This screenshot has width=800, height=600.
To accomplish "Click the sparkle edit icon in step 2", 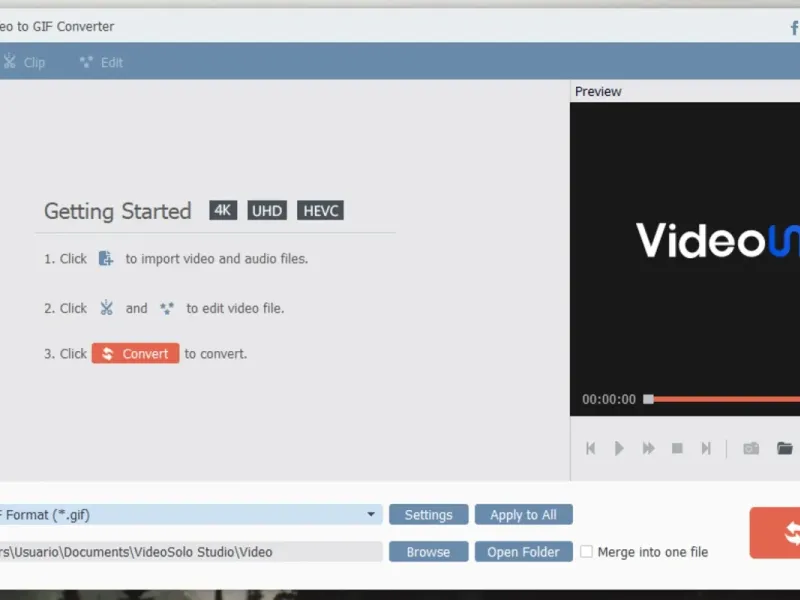I will pos(166,308).
